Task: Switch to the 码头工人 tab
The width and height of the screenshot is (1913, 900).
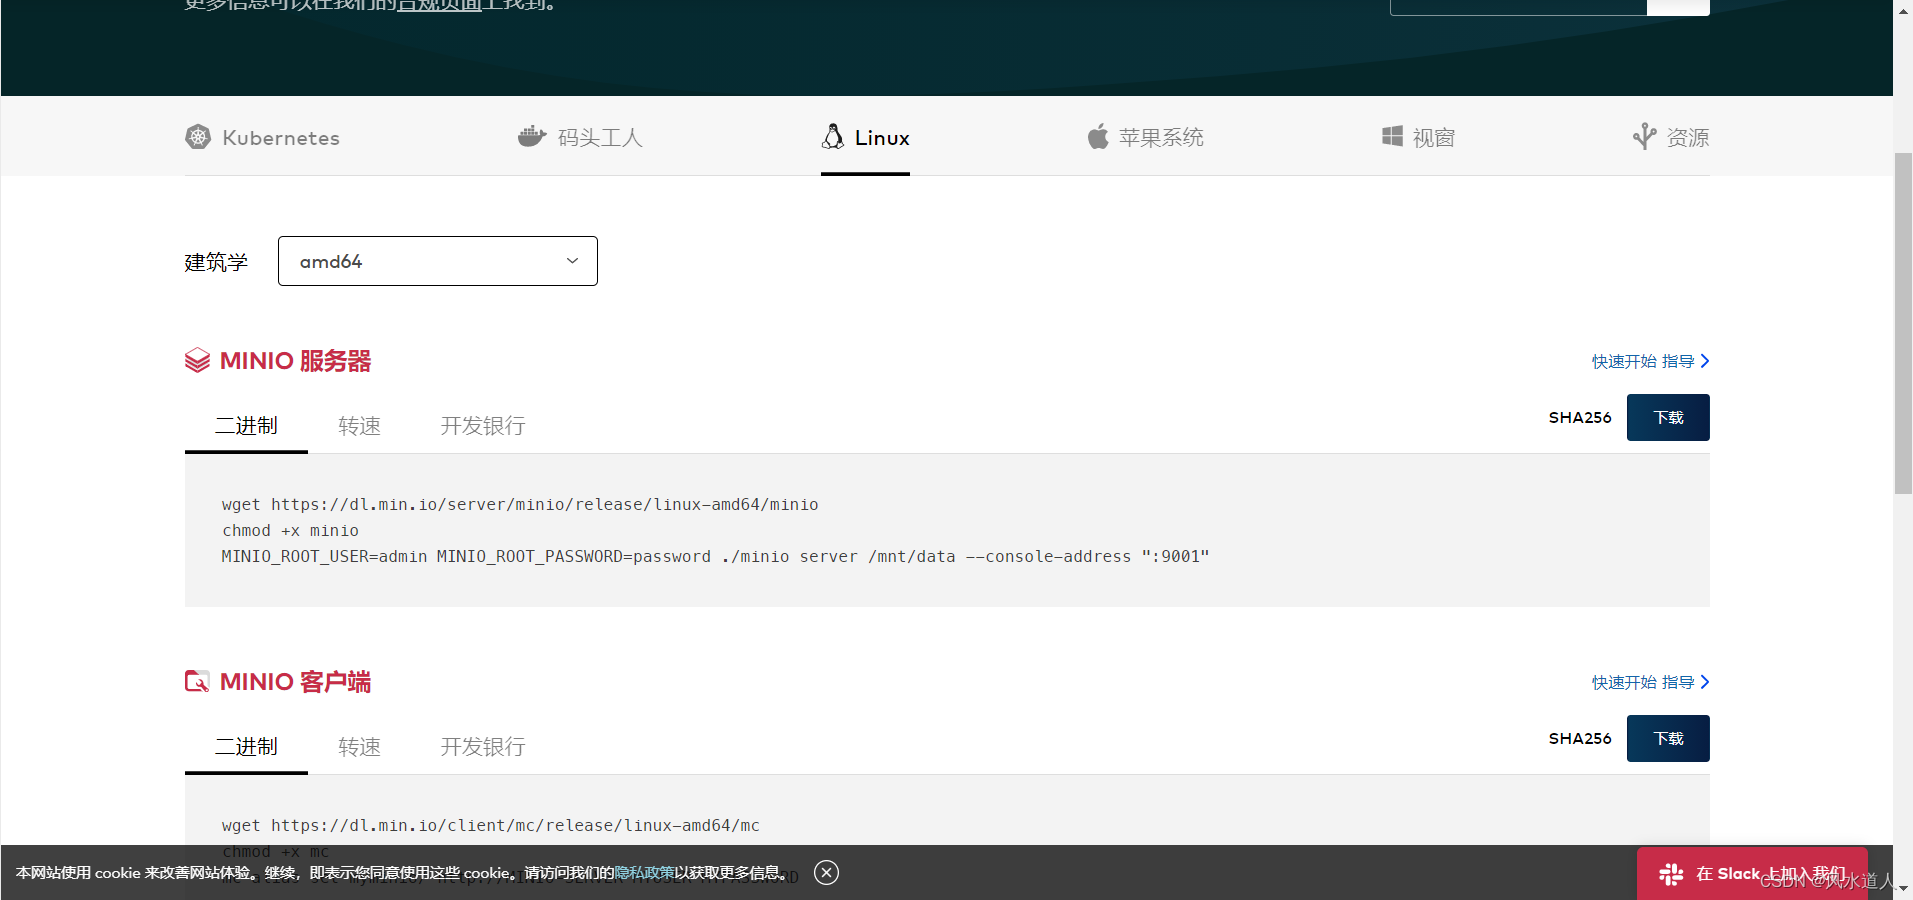Action: tap(580, 137)
